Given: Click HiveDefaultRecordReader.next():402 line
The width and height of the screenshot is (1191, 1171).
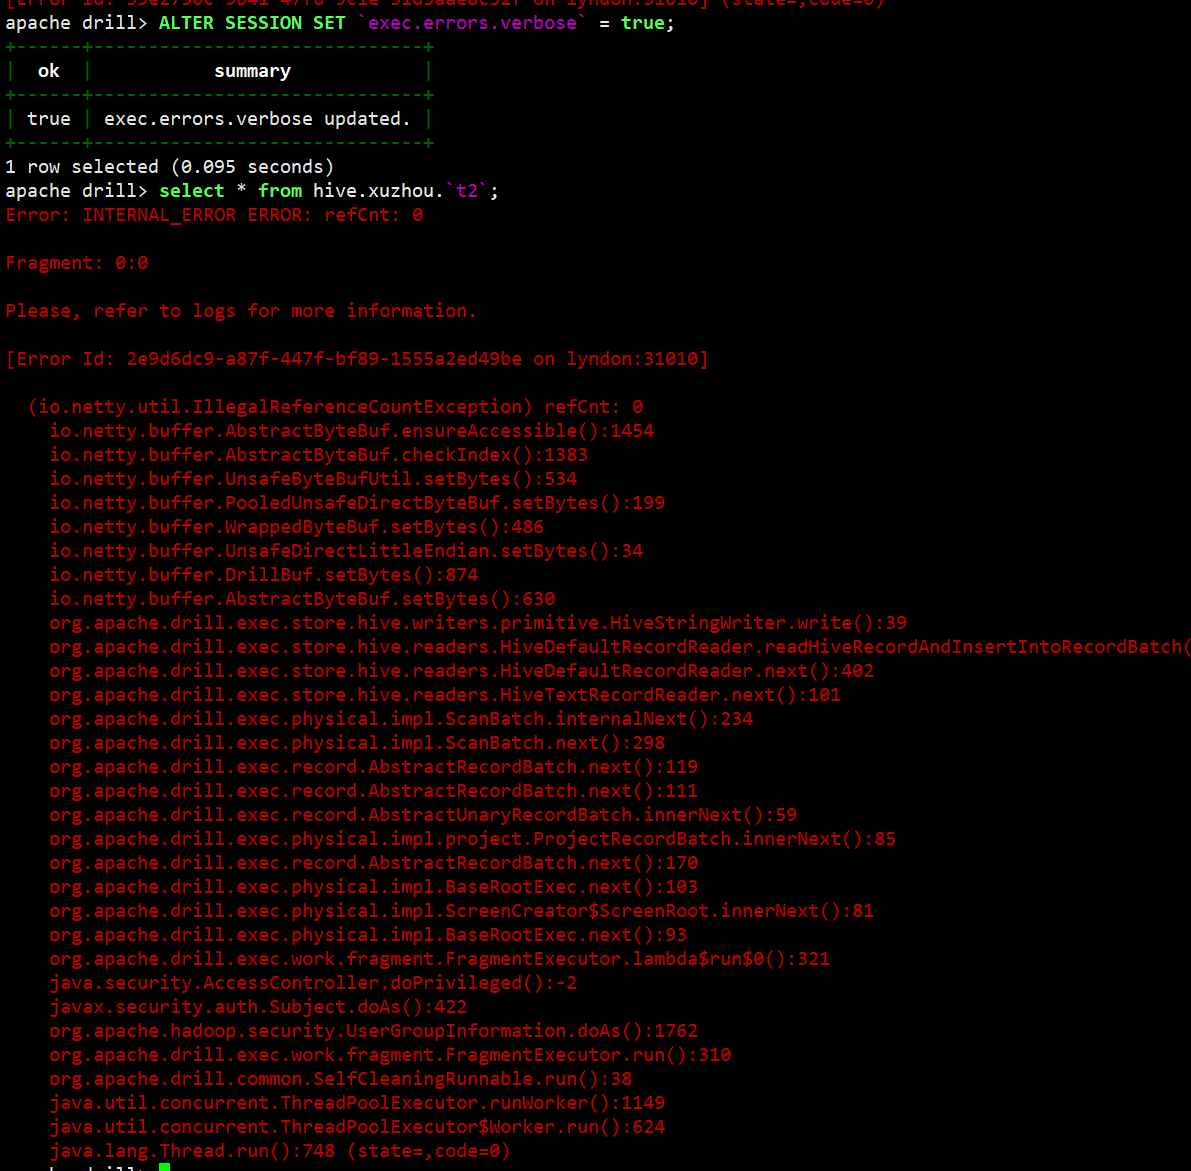Looking at the screenshot, I should (462, 671).
